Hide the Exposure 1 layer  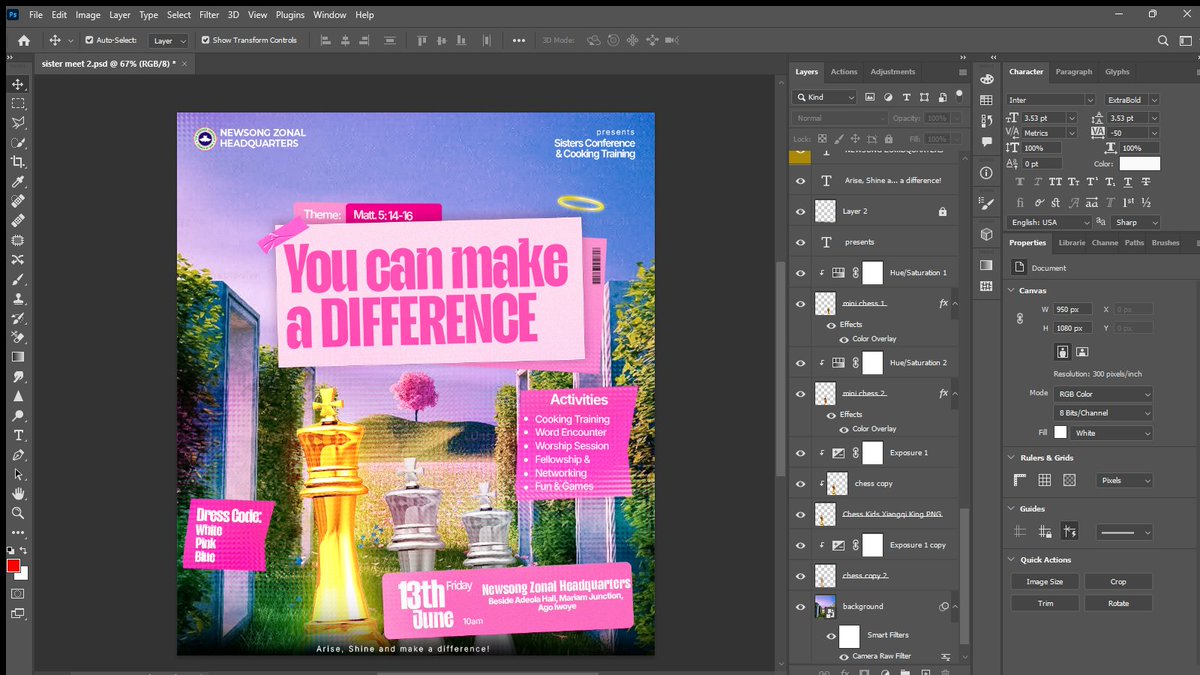tap(800, 453)
